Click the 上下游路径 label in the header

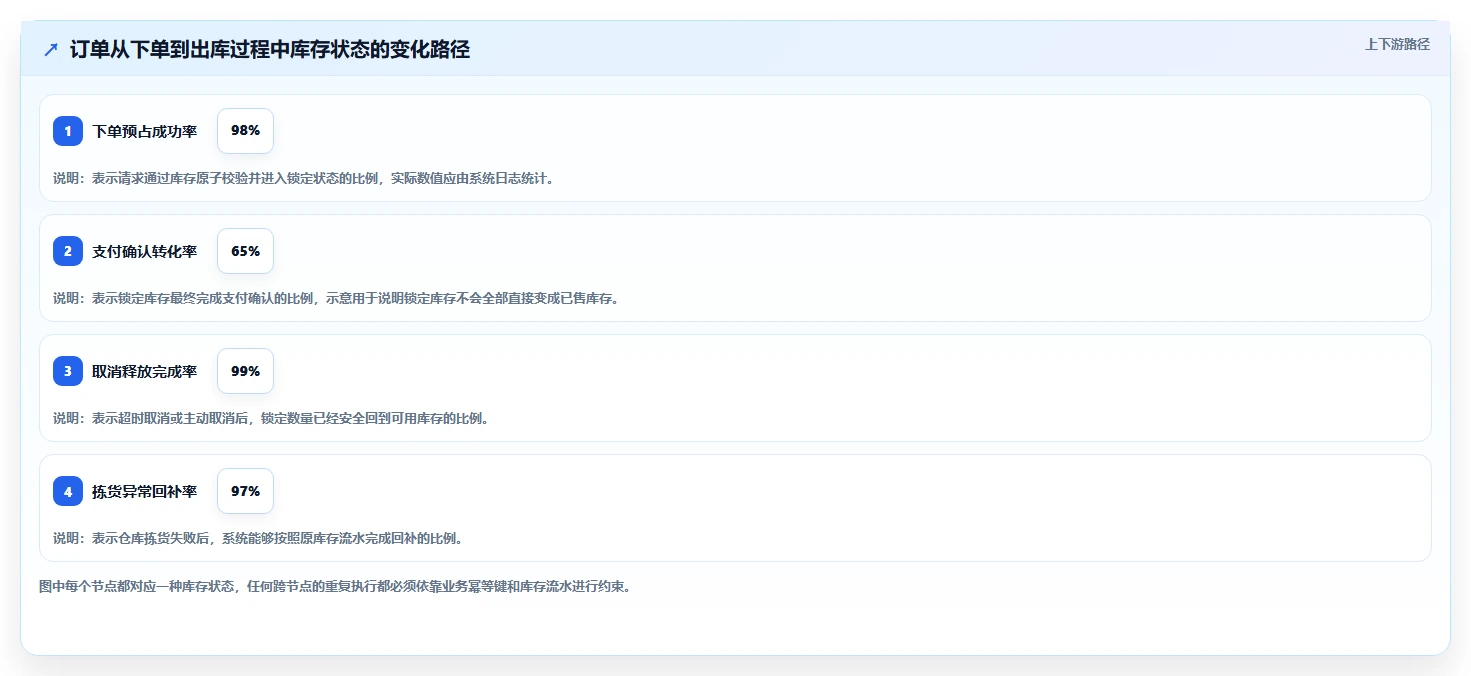tap(1397, 44)
